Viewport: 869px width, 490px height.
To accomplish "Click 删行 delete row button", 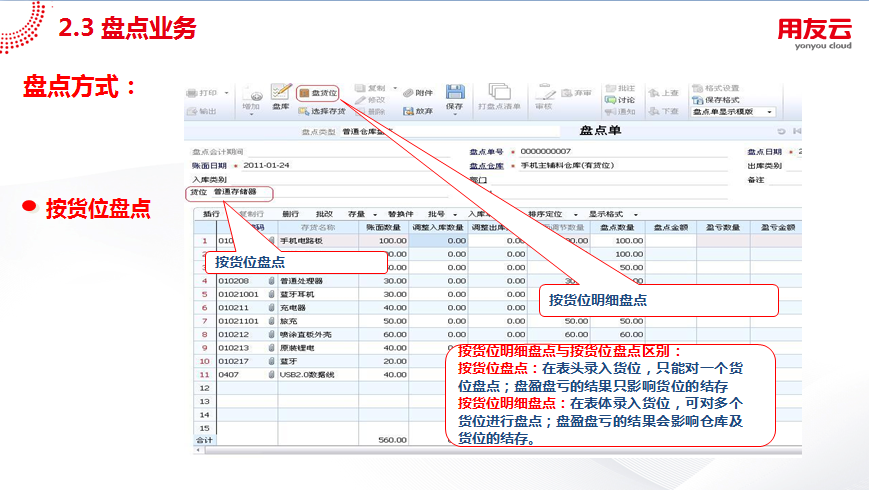I will 290,214.
